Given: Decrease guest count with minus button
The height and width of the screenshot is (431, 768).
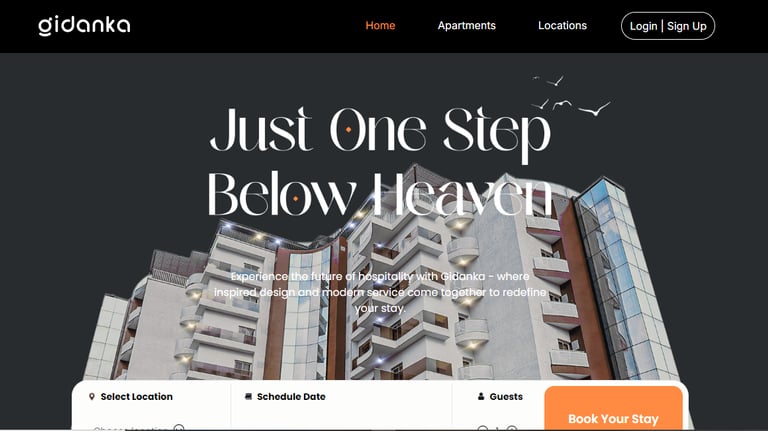Looking at the screenshot, I should pyautogui.click(x=482, y=429).
